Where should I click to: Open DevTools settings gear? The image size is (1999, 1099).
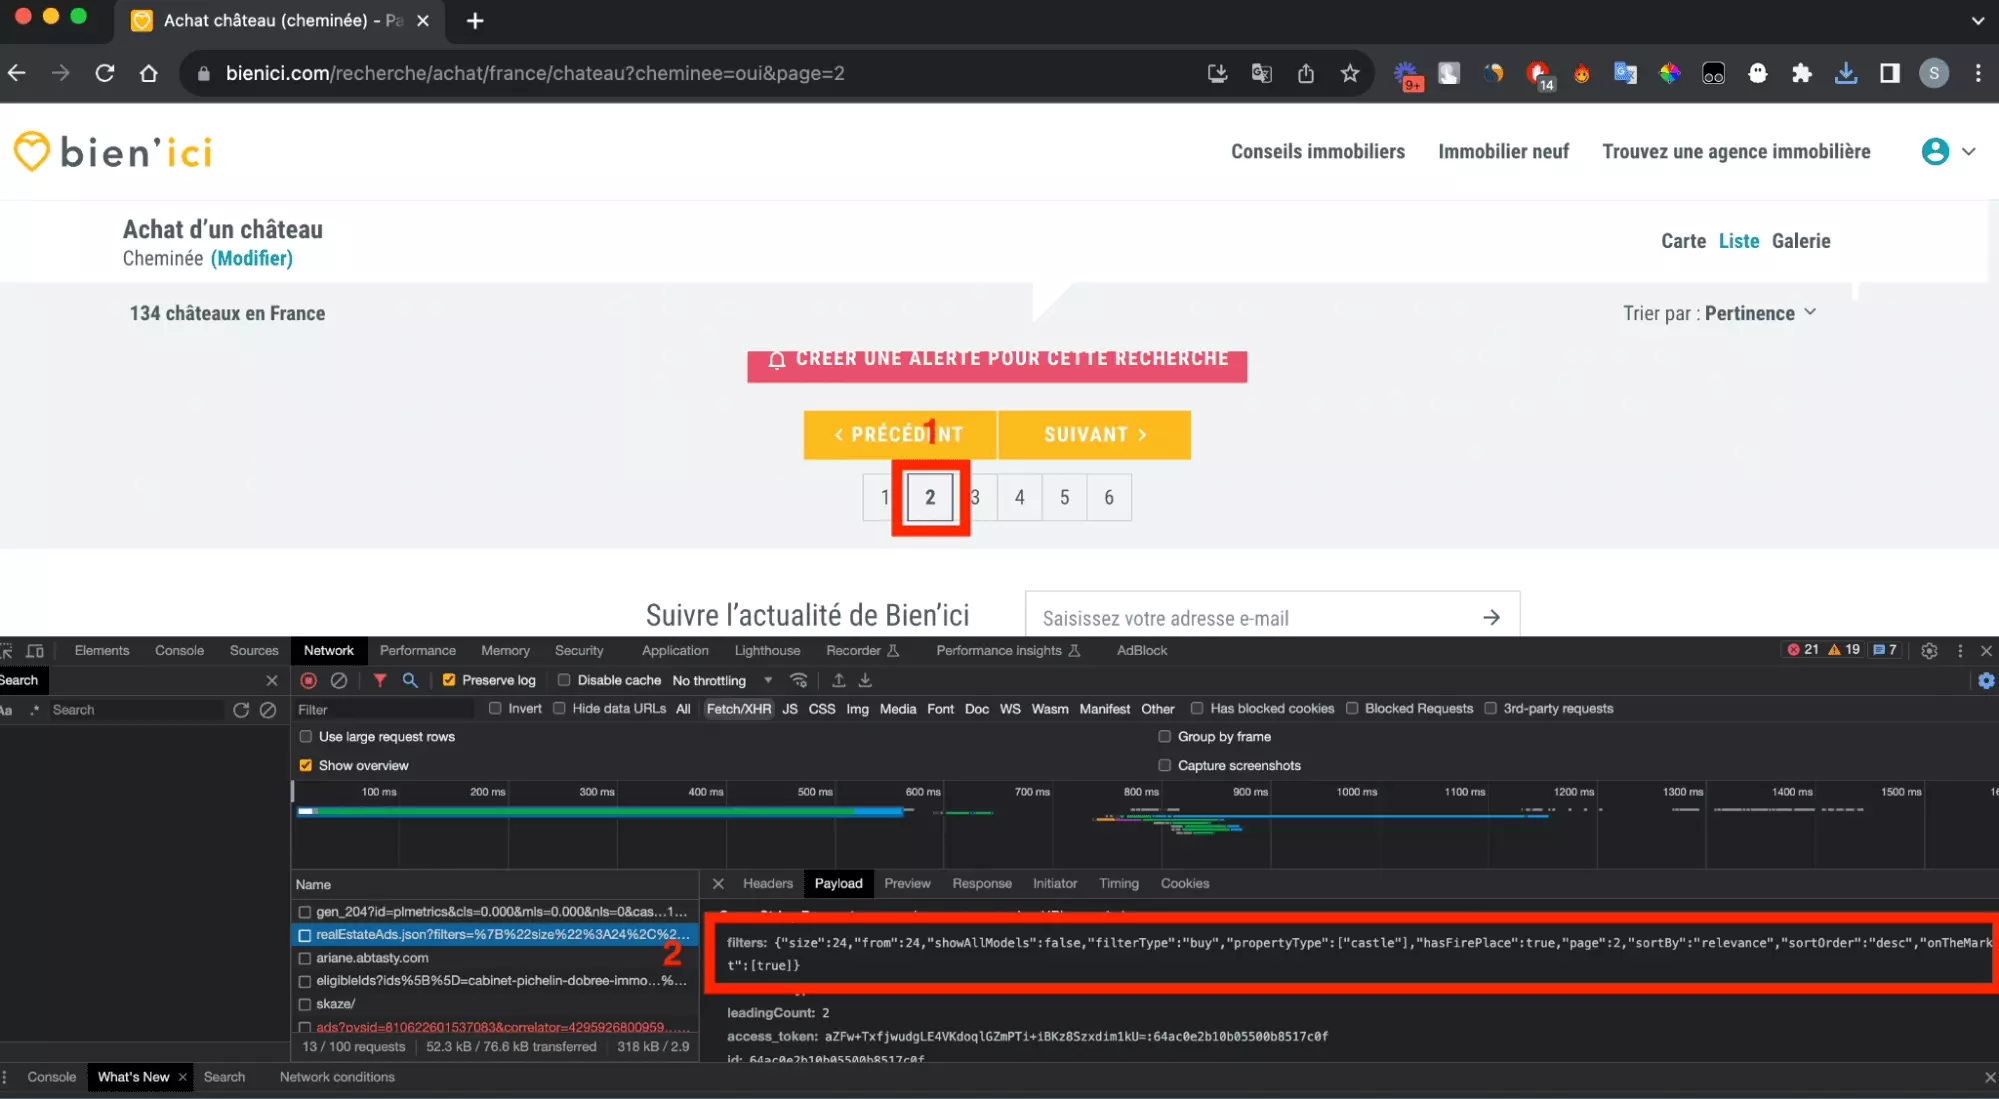[1929, 650]
